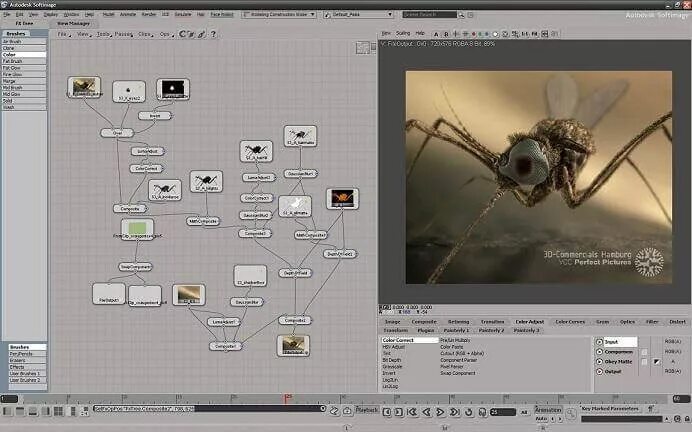Image resolution: width=692 pixels, height=432 pixels.
Task: Toggle the checkbox beside Okey Matte
Action: 644,362
